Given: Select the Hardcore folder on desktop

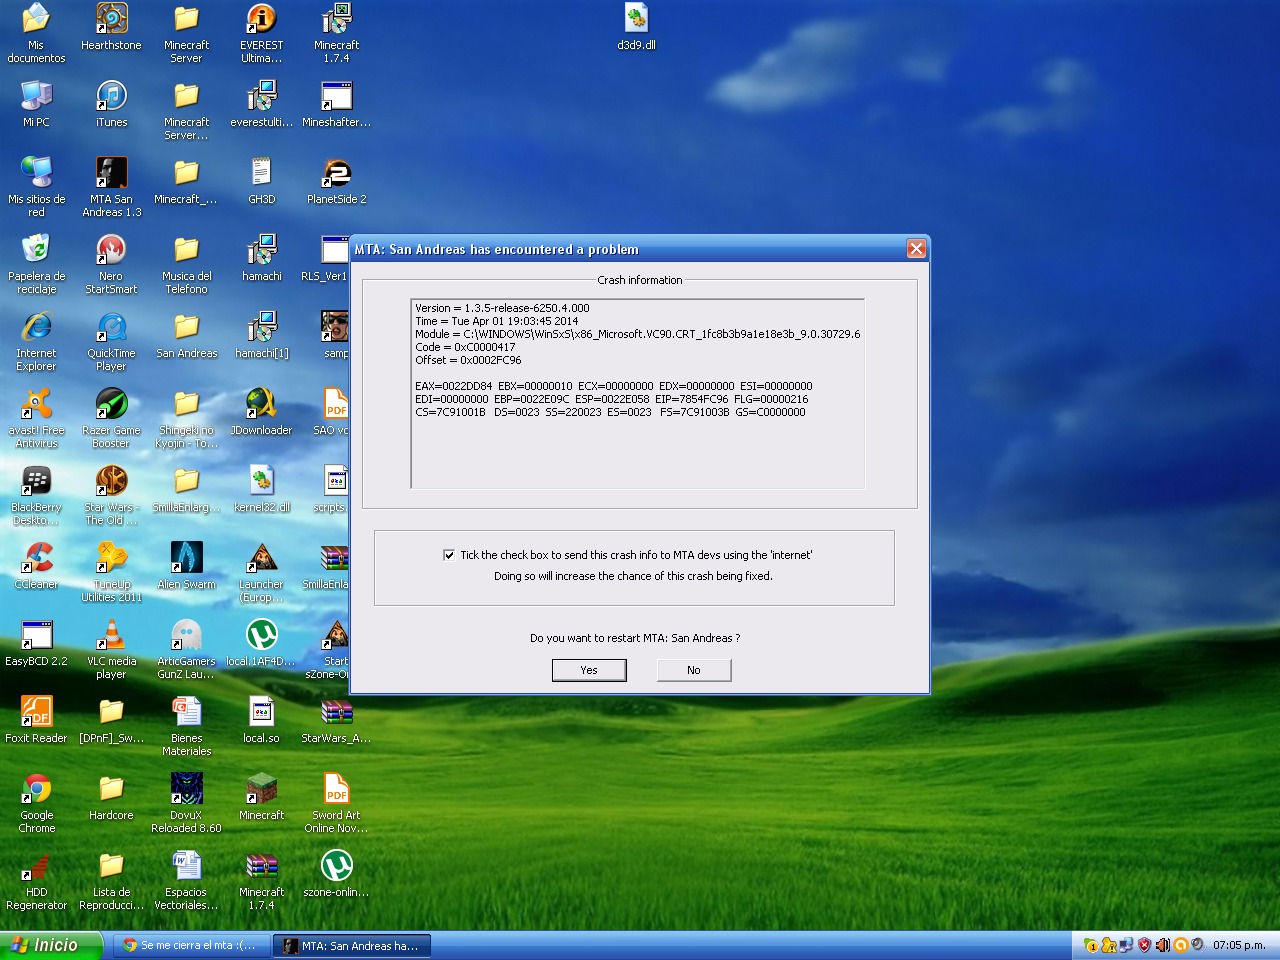Looking at the screenshot, I should (111, 797).
